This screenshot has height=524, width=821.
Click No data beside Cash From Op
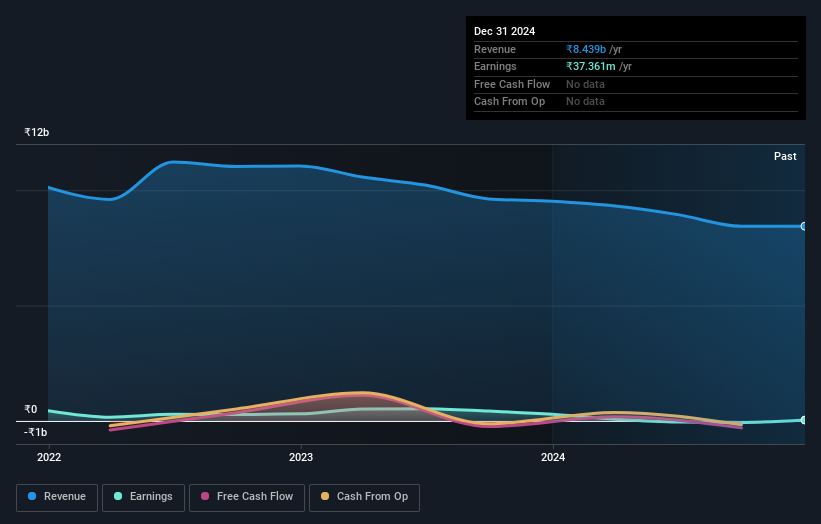[x=585, y=102]
